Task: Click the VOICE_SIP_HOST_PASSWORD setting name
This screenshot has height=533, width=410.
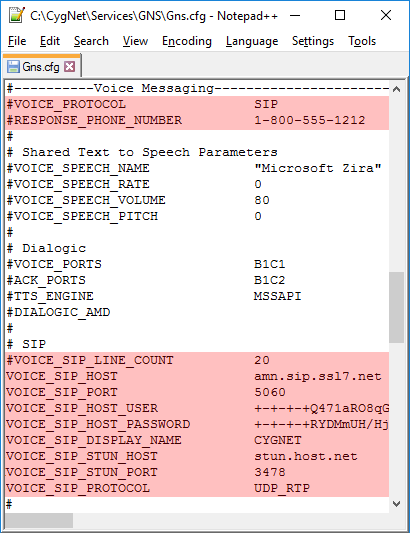Action: pyautogui.click(x=98, y=424)
